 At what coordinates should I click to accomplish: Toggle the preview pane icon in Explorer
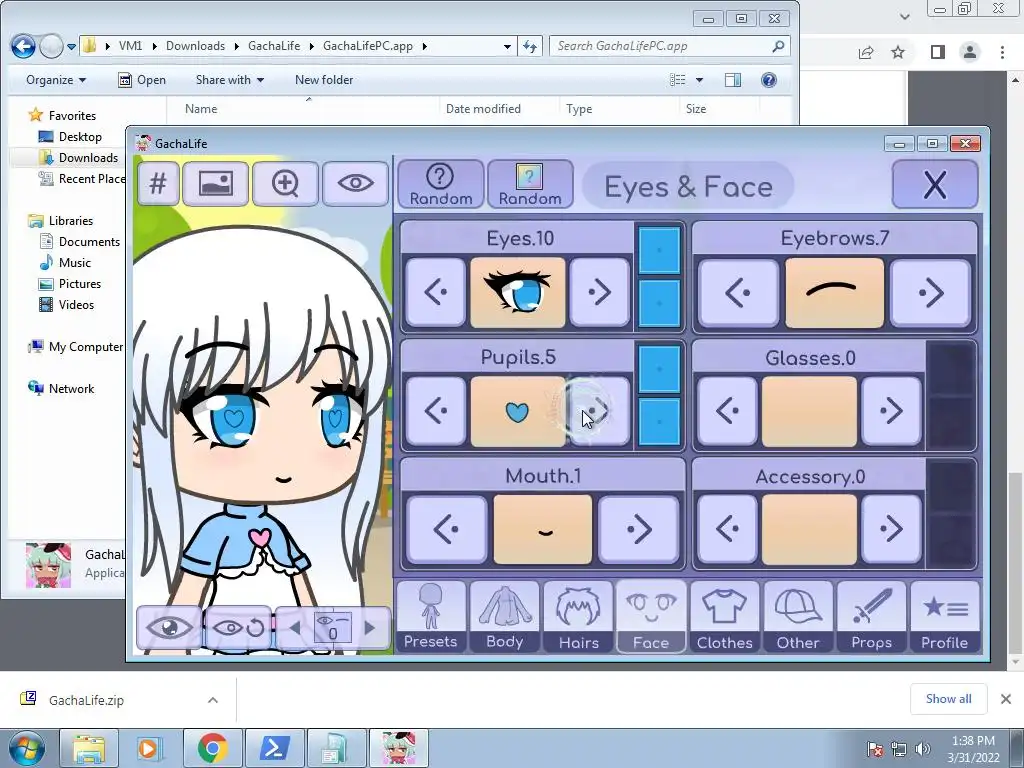[x=733, y=80]
